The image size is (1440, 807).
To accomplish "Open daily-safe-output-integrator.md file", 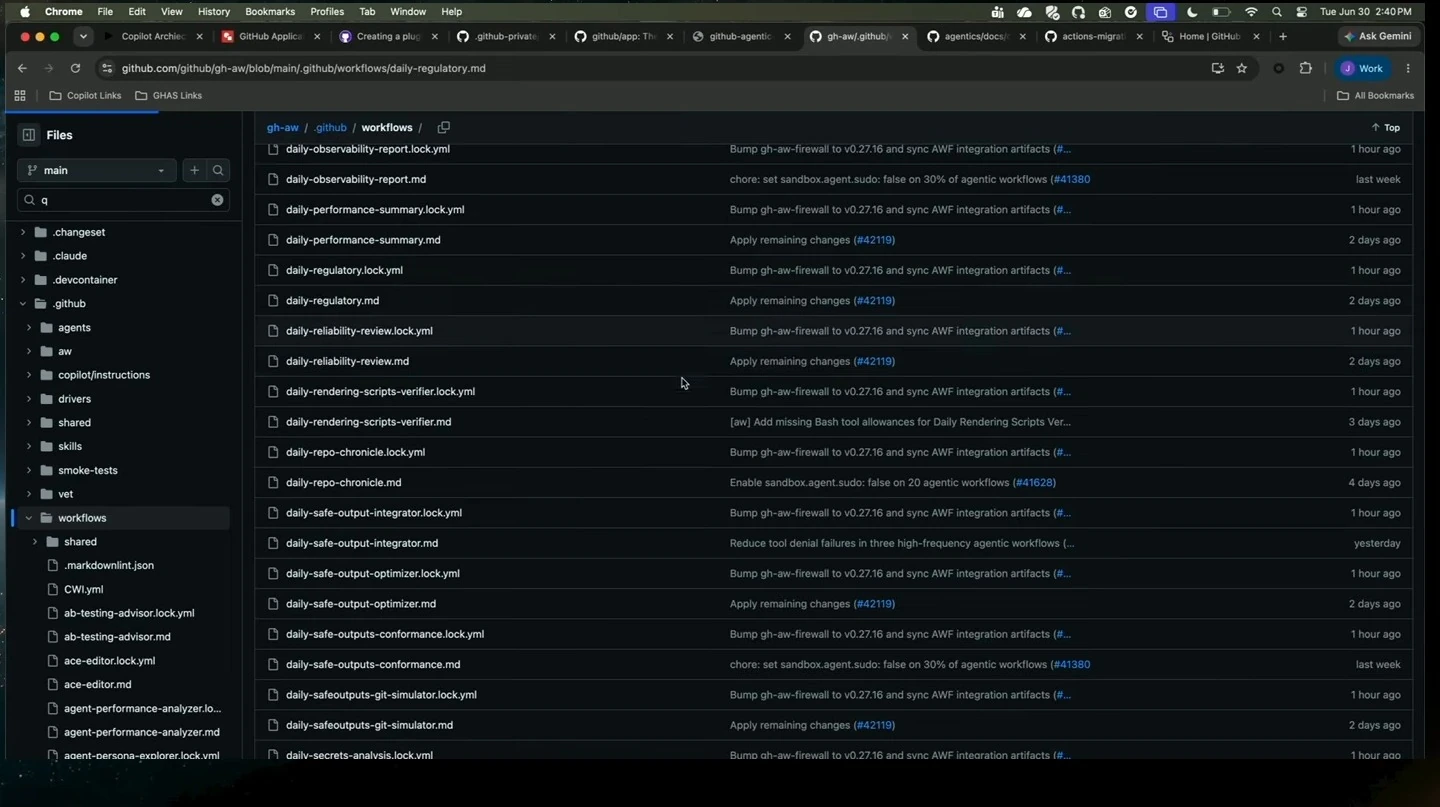I will 362,543.
